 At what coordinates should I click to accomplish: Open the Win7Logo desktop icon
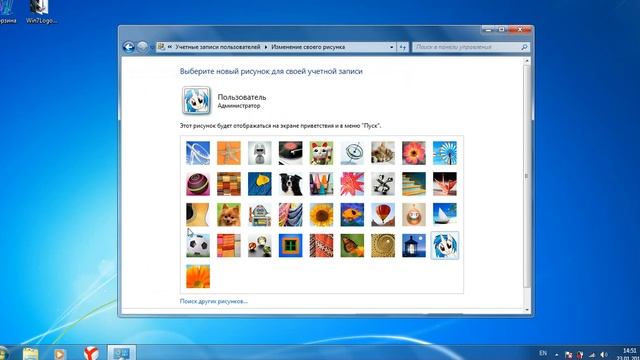pos(41,12)
